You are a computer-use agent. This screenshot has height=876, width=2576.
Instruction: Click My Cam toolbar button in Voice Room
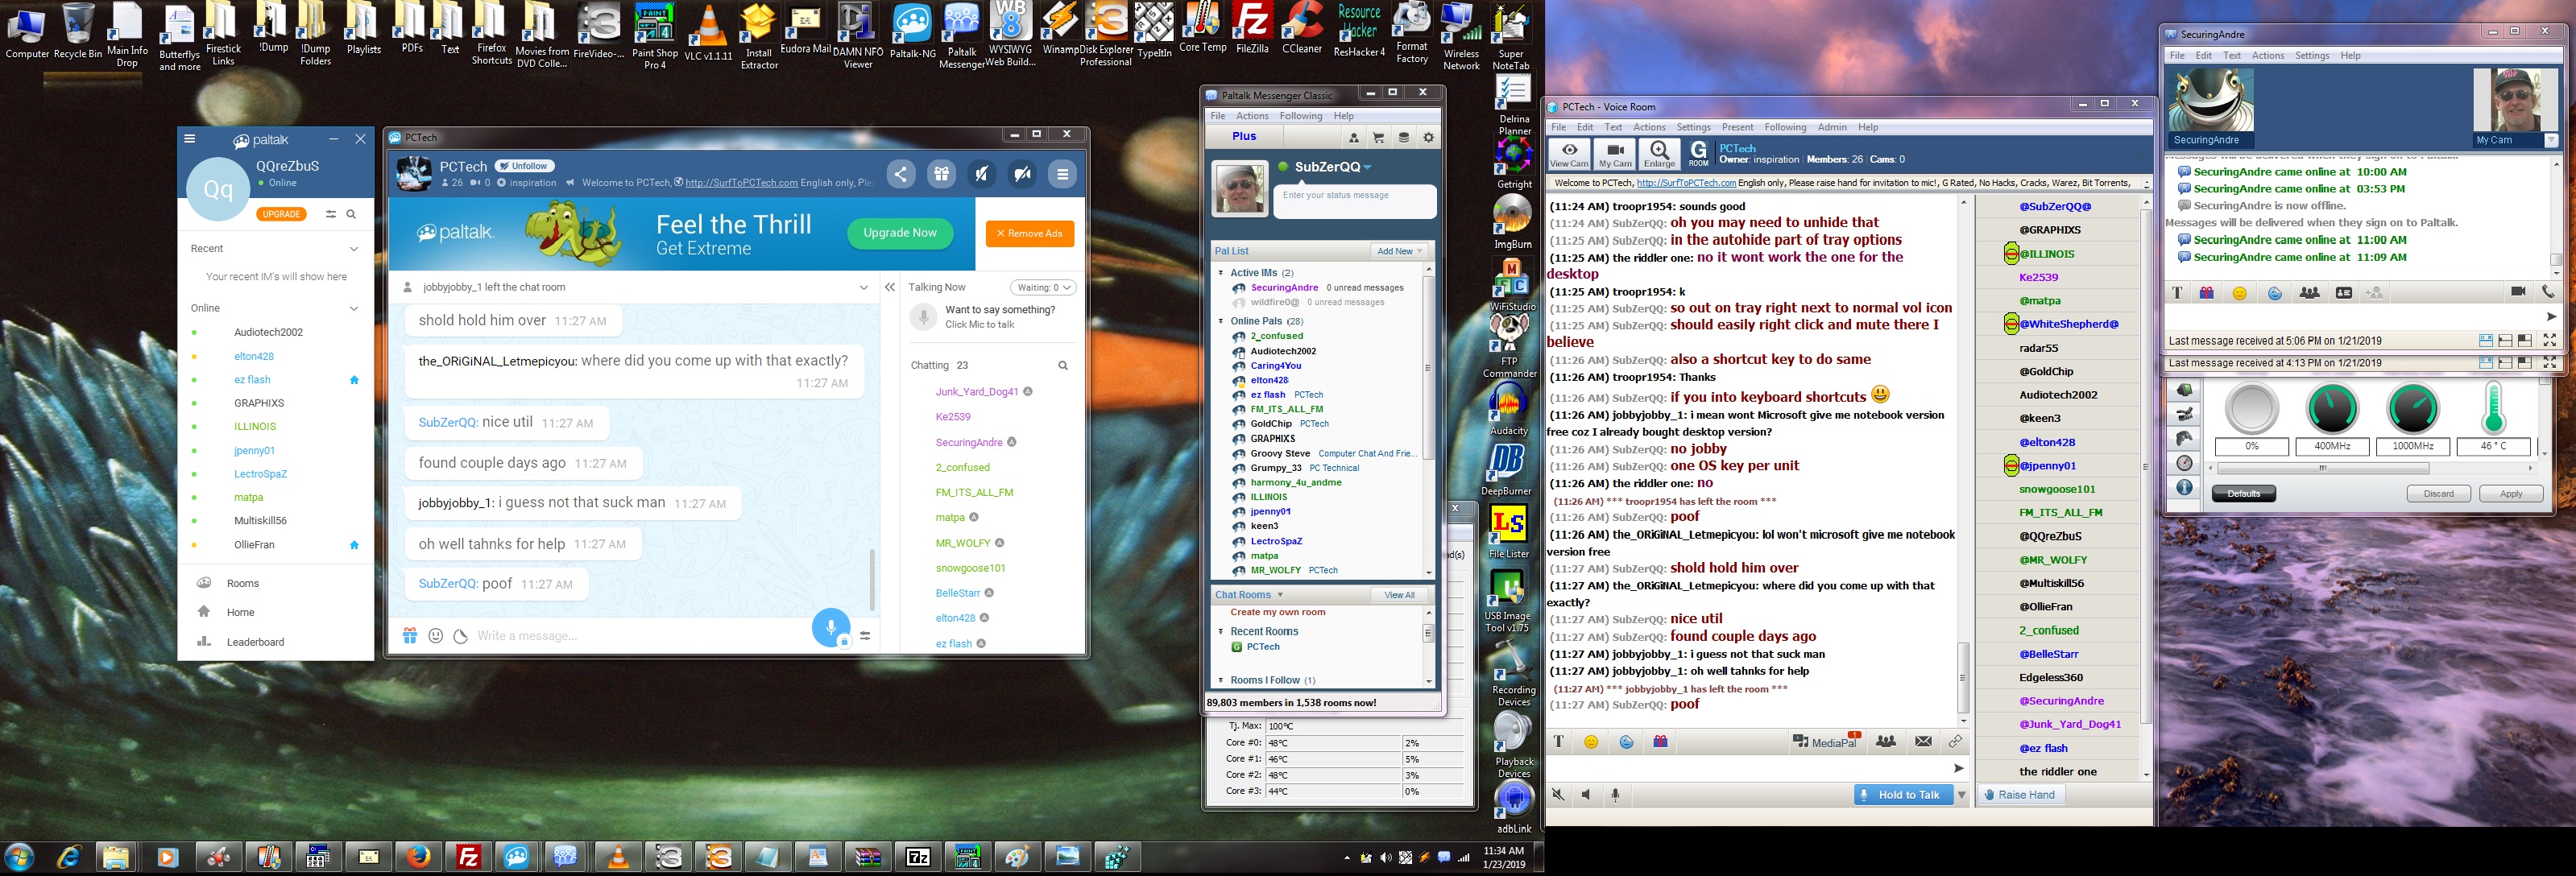pyautogui.click(x=1614, y=153)
